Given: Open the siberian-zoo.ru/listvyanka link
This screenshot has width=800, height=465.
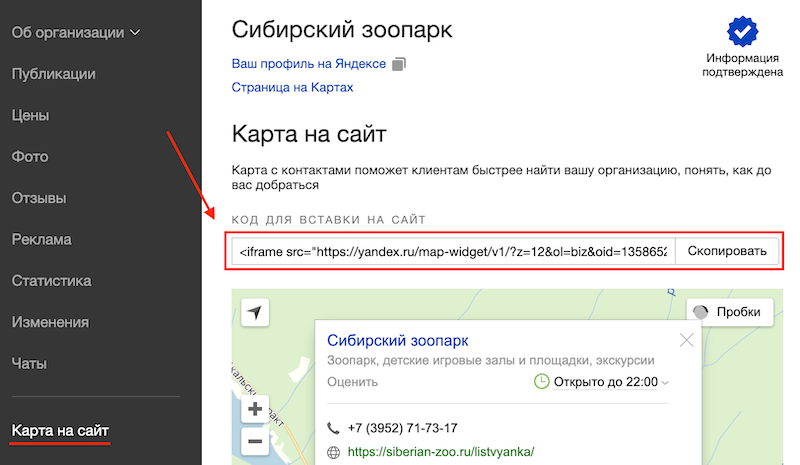Looking at the screenshot, I should (441, 452).
